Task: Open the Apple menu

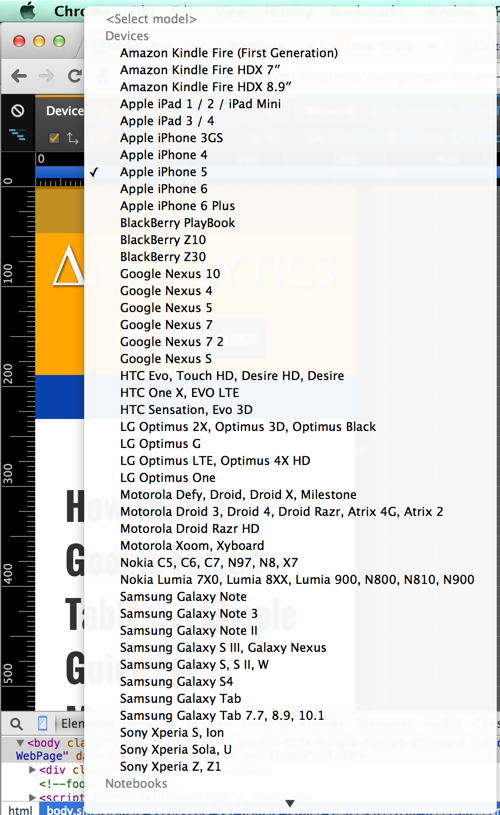Action: [x=27, y=10]
